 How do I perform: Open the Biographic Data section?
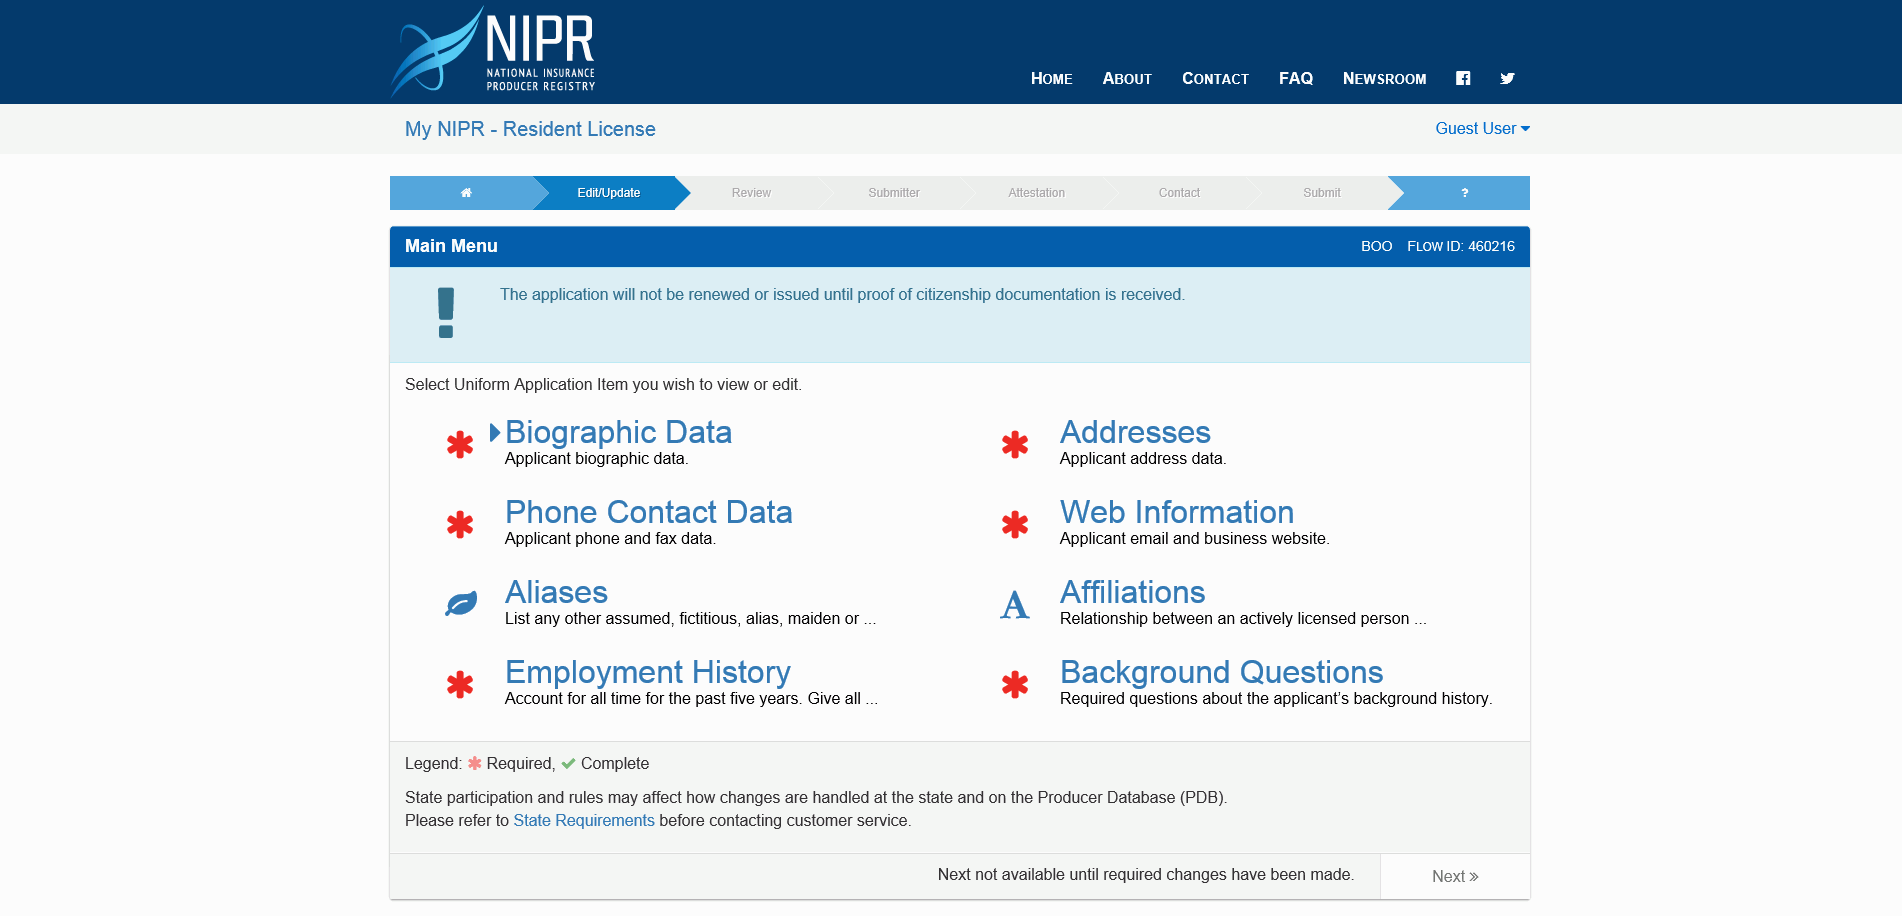618,432
